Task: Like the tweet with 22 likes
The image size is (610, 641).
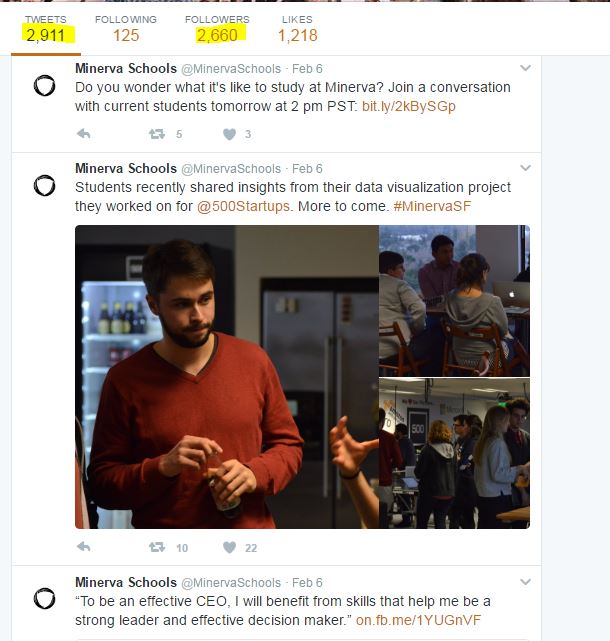Action: click(x=229, y=547)
